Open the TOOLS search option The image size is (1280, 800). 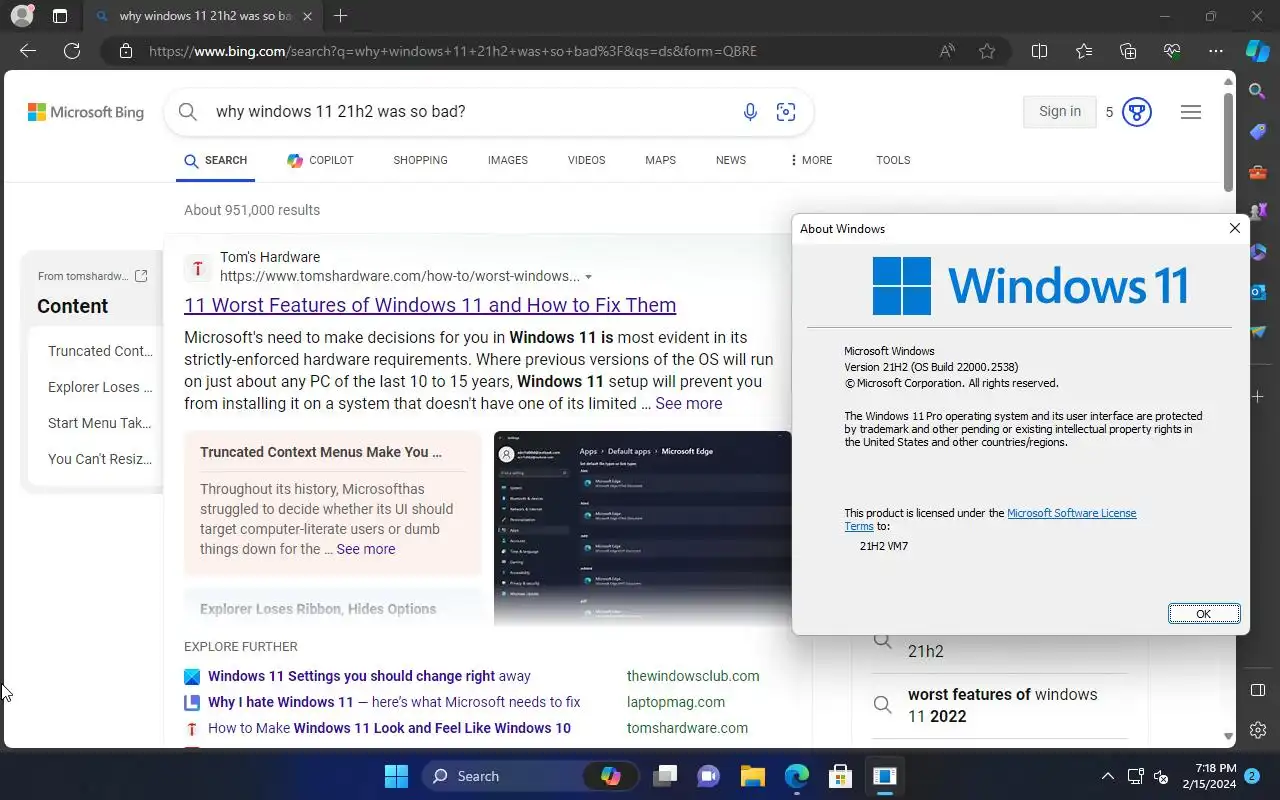point(893,160)
